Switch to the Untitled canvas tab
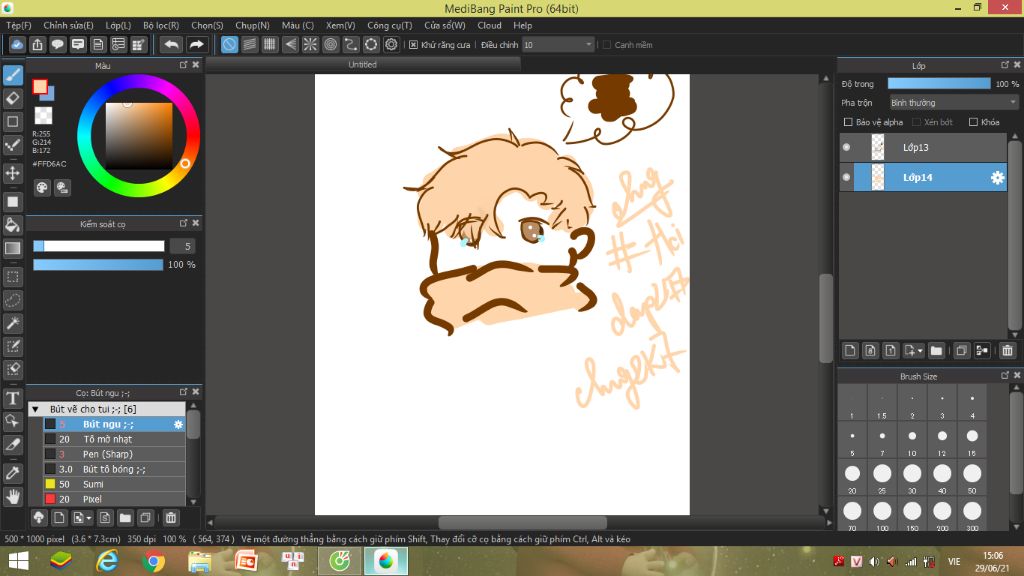Screen dimensions: 1024x576 tap(362, 65)
